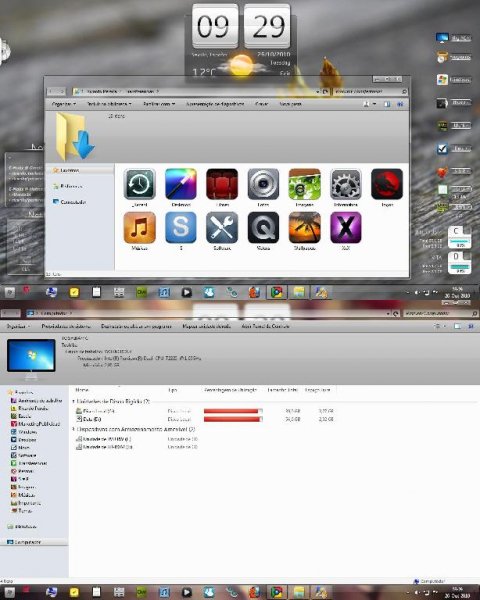Viewport: 480px width, 600px height.
Task: Open the palm tree sunset Wallpapers folder
Action: 304,228
